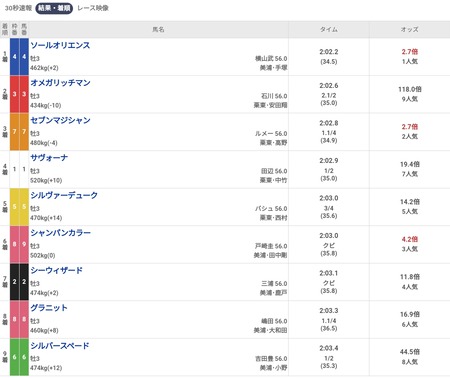Click trainer 美浦·大和田
Viewport: 450px width, 378px height.
click(270, 331)
